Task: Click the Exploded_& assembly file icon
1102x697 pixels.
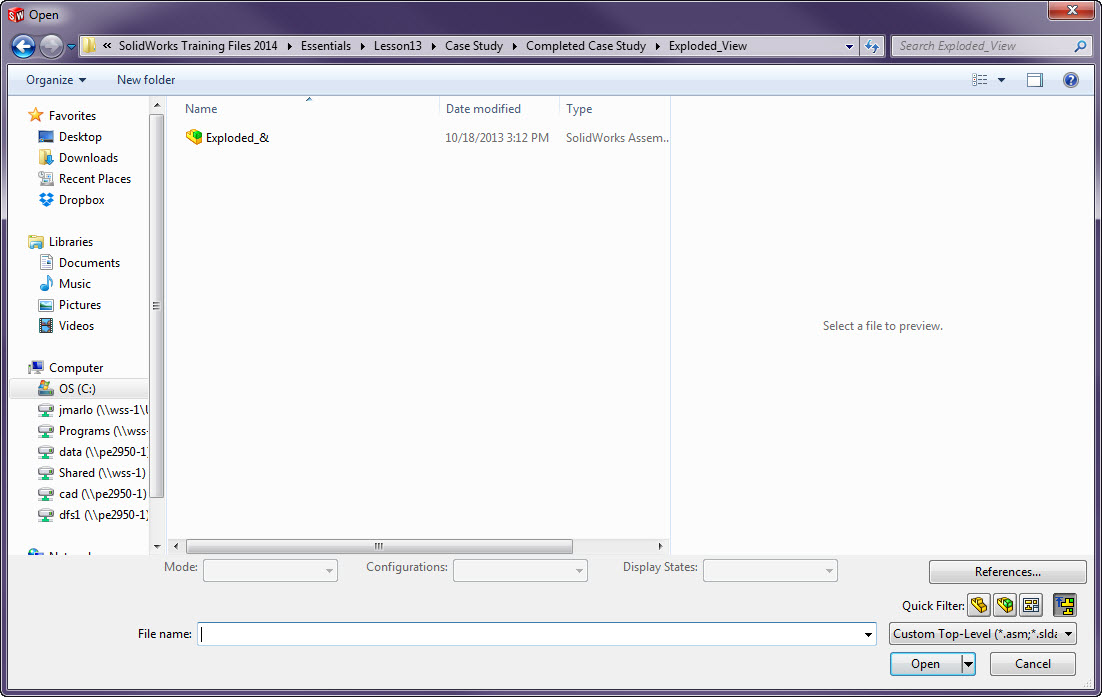Action: click(x=194, y=138)
